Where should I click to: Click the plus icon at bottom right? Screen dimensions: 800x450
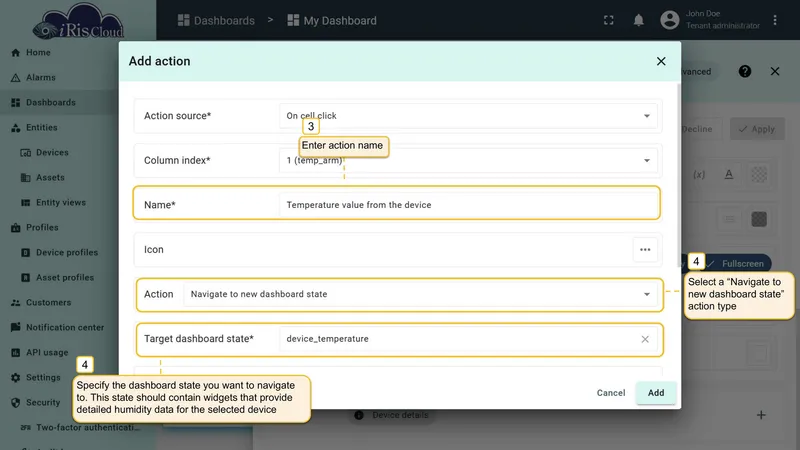pos(761,415)
